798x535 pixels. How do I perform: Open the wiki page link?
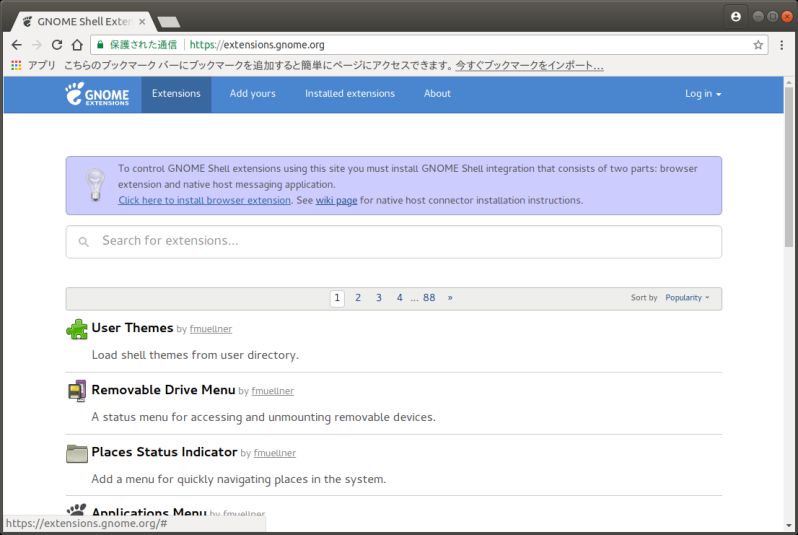tap(336, 201)
